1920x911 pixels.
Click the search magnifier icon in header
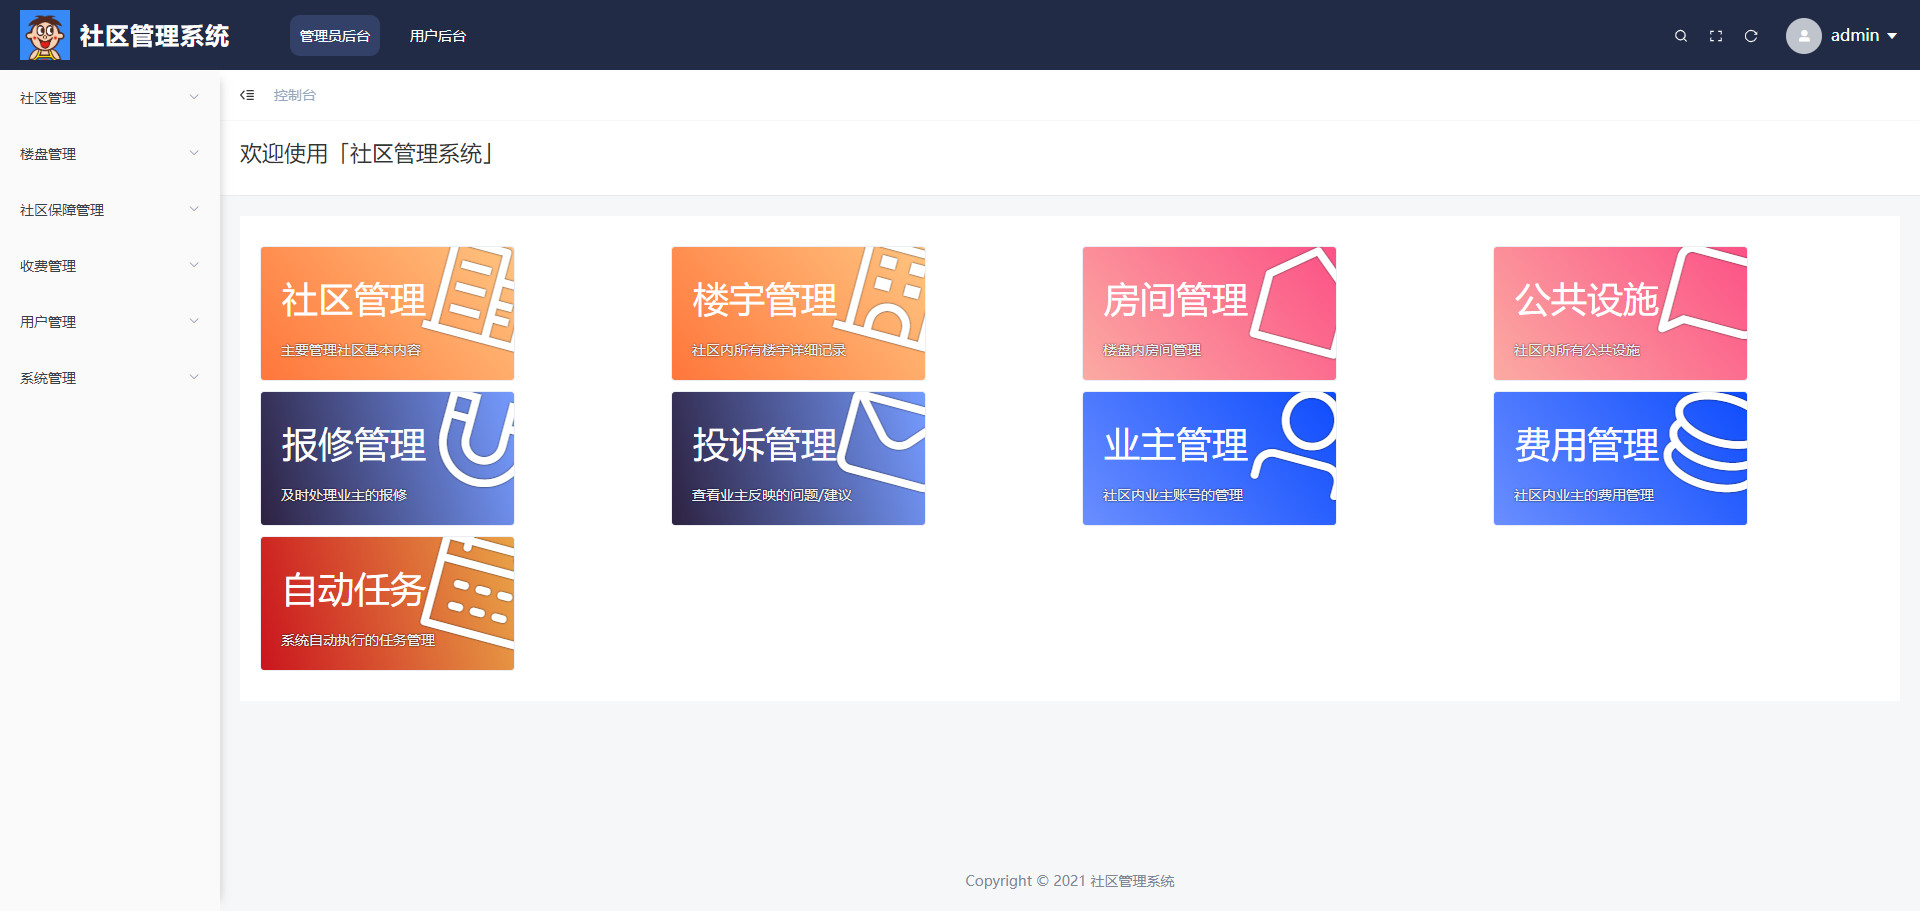coord(1681,36)
